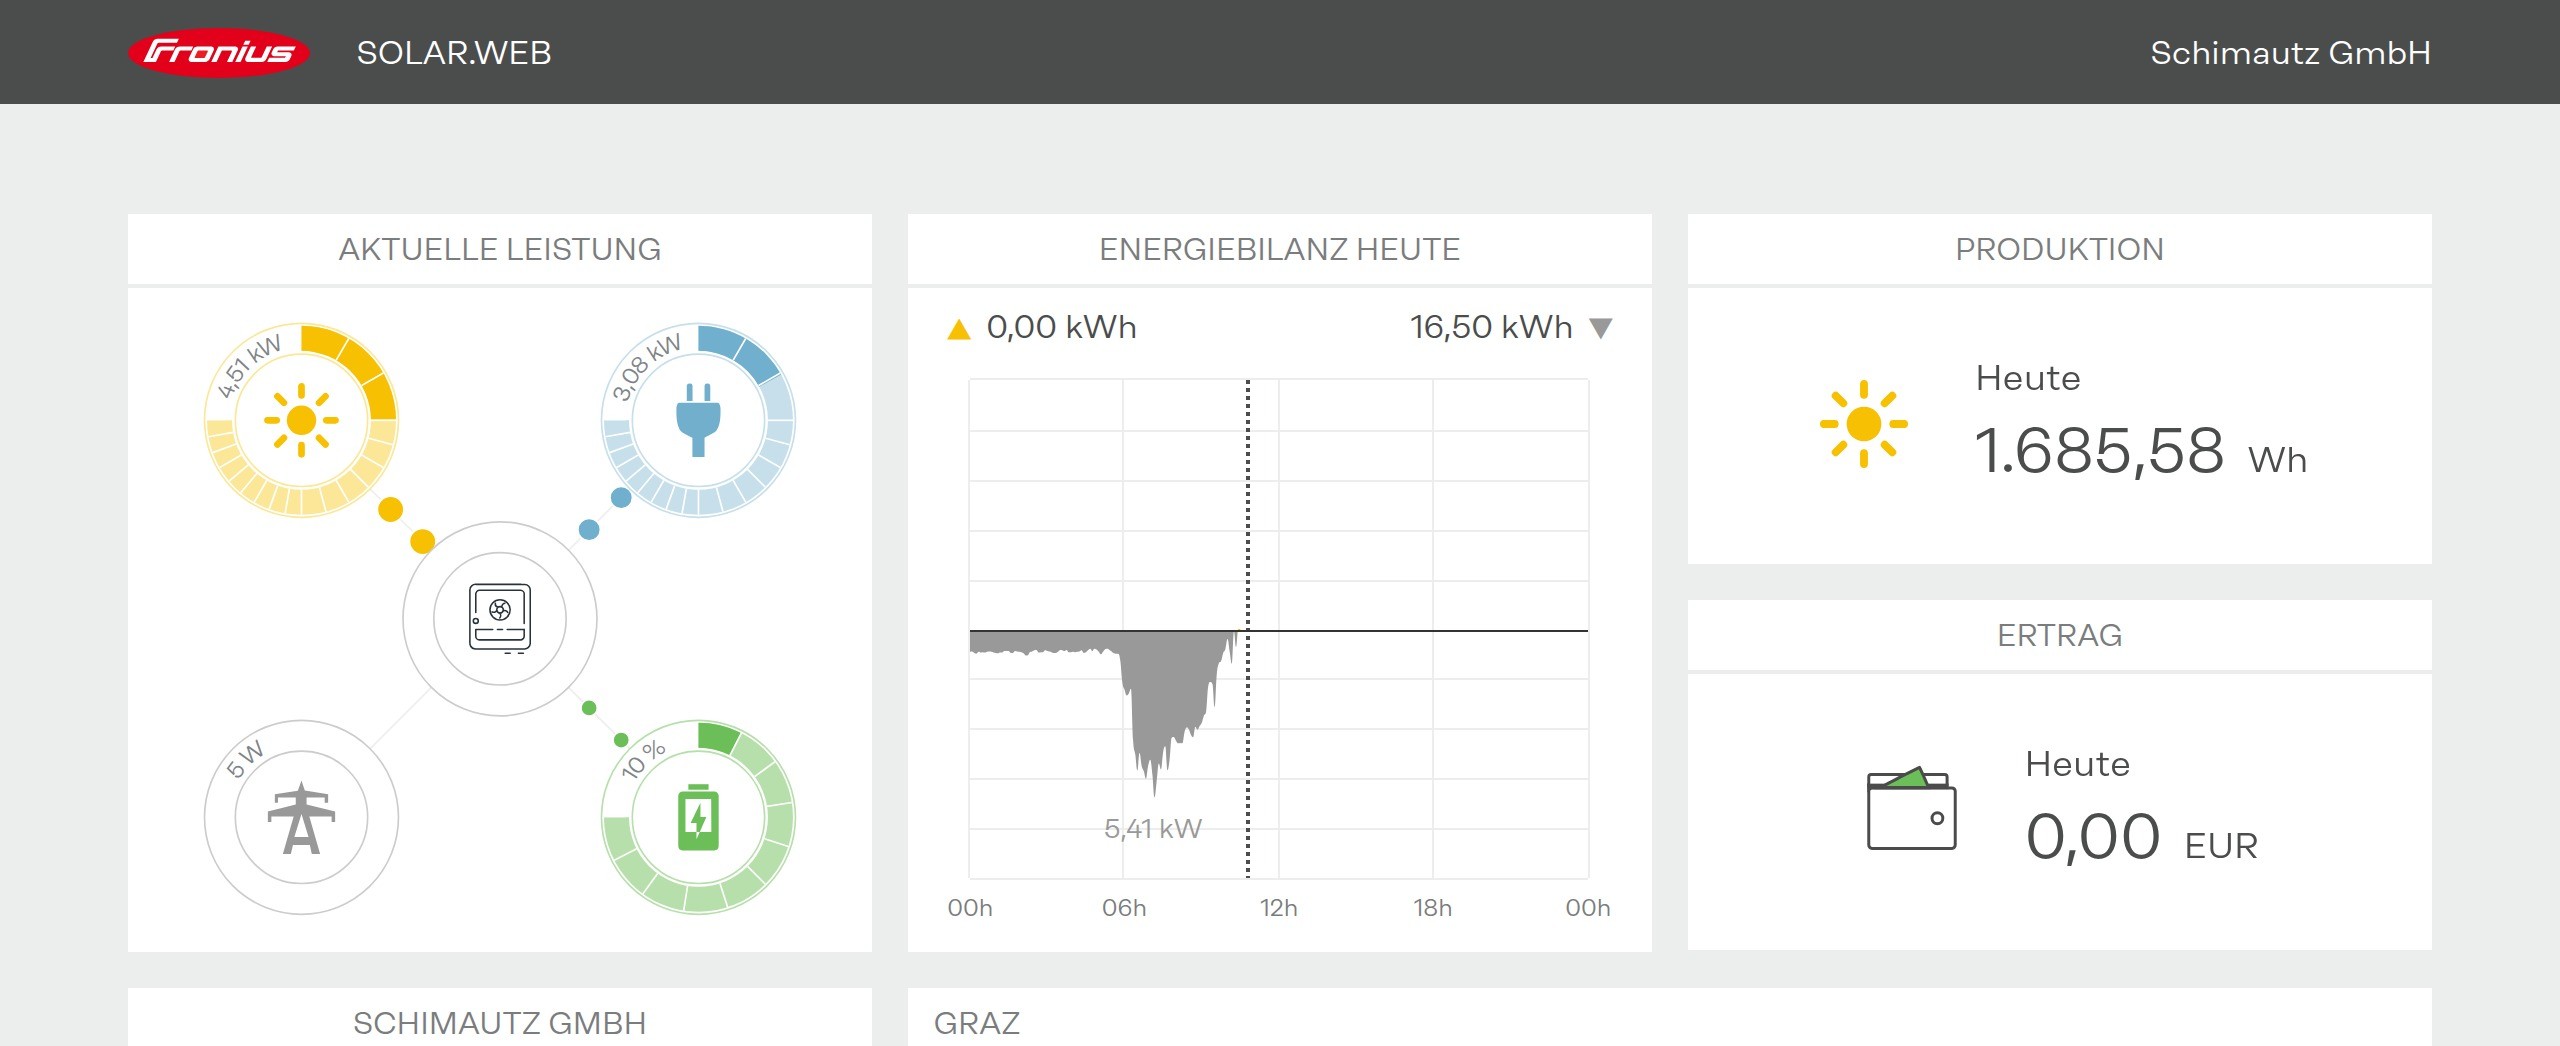The height and width of the screenshot is (1046, 2560).
Task: Click the 4,51 kW PV power label
Action: 249,366
